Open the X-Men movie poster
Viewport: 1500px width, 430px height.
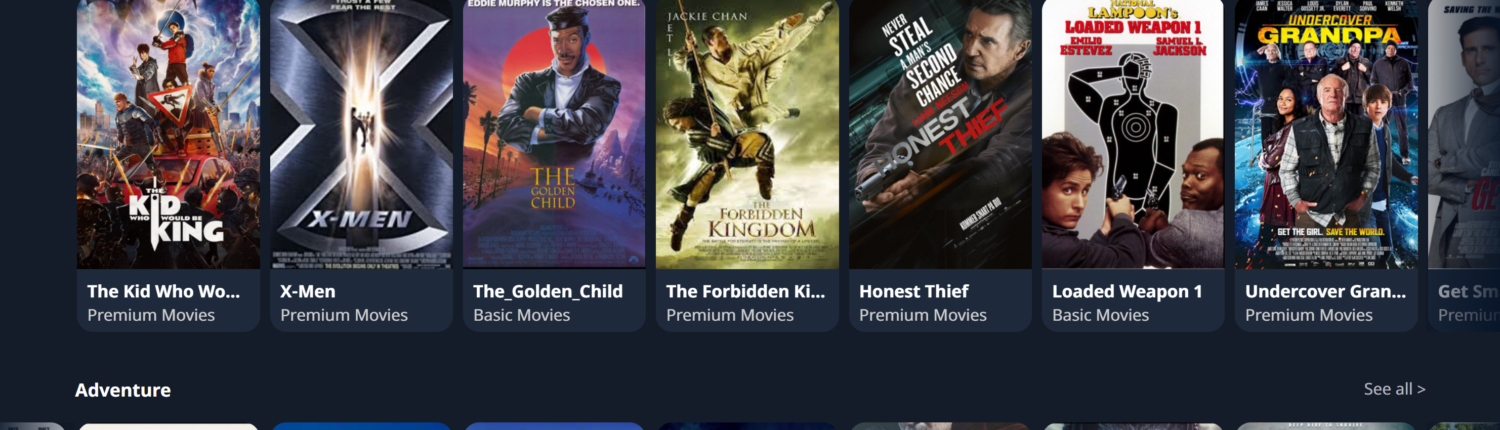click(x=361, y=134)
